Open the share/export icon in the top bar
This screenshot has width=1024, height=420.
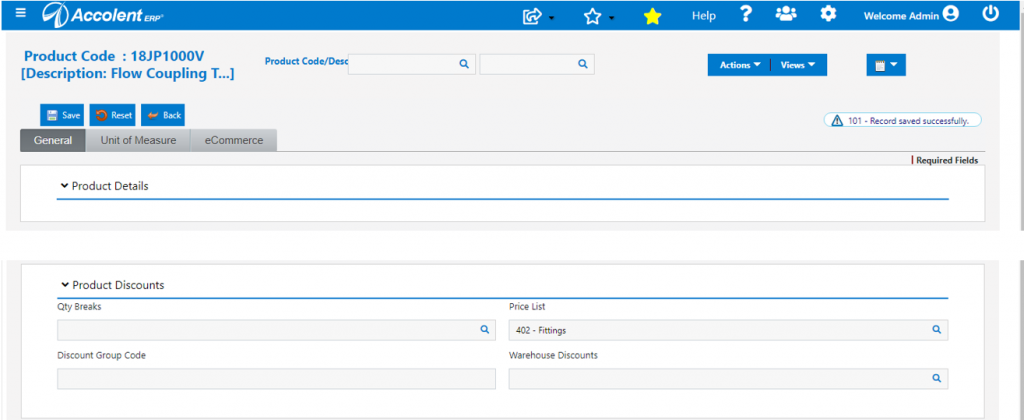[532, 17]
